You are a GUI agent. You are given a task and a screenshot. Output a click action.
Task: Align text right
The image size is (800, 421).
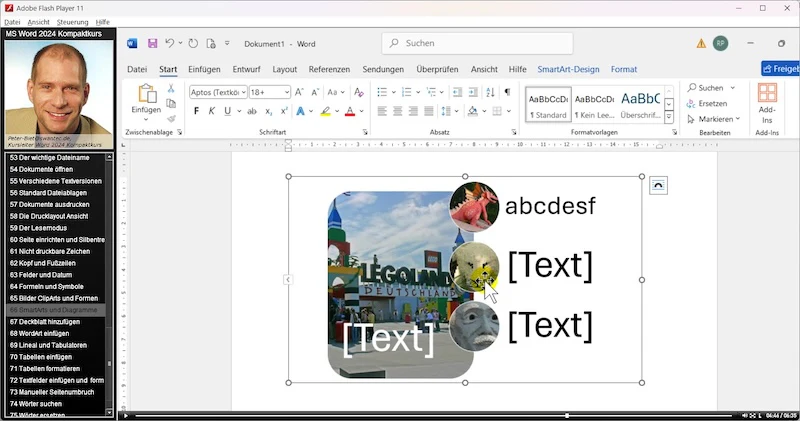(x=413, y=111)
